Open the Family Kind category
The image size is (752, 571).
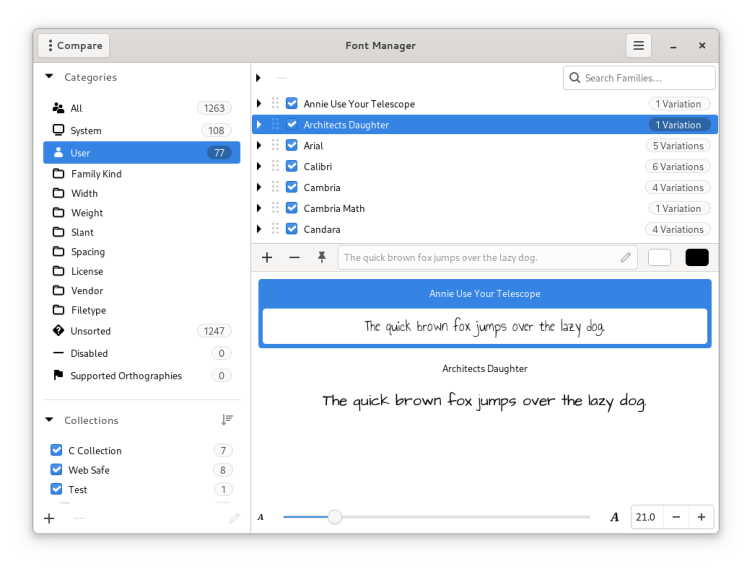96,174
